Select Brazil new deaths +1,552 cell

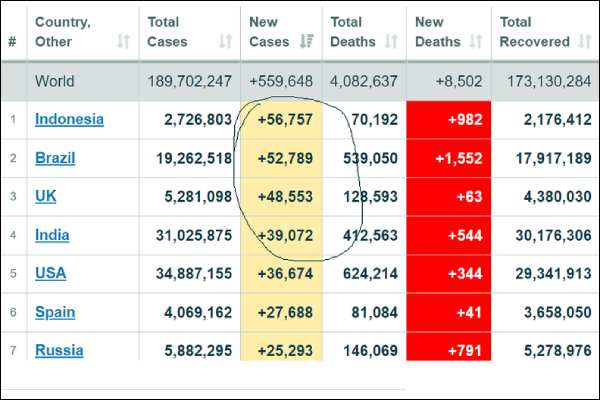(x=448, y=158)
